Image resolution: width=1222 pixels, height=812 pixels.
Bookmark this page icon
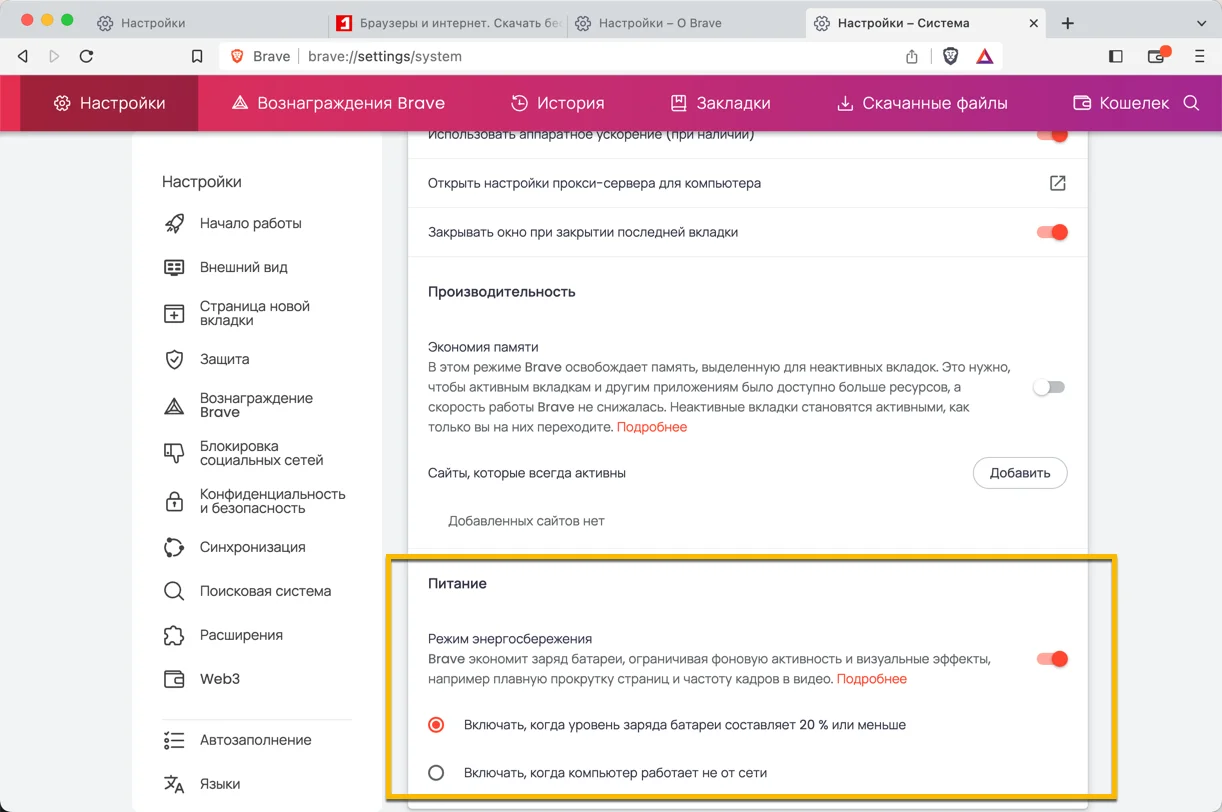tap(197, 57)
